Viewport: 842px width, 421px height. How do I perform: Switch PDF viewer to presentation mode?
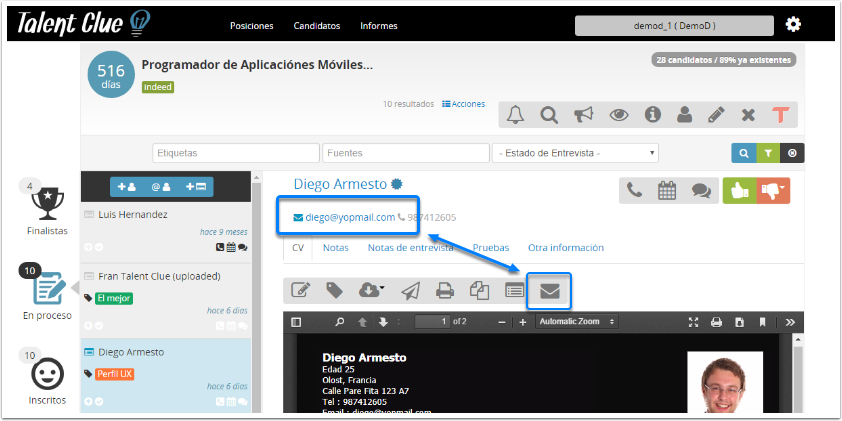[x=694, y=322]
